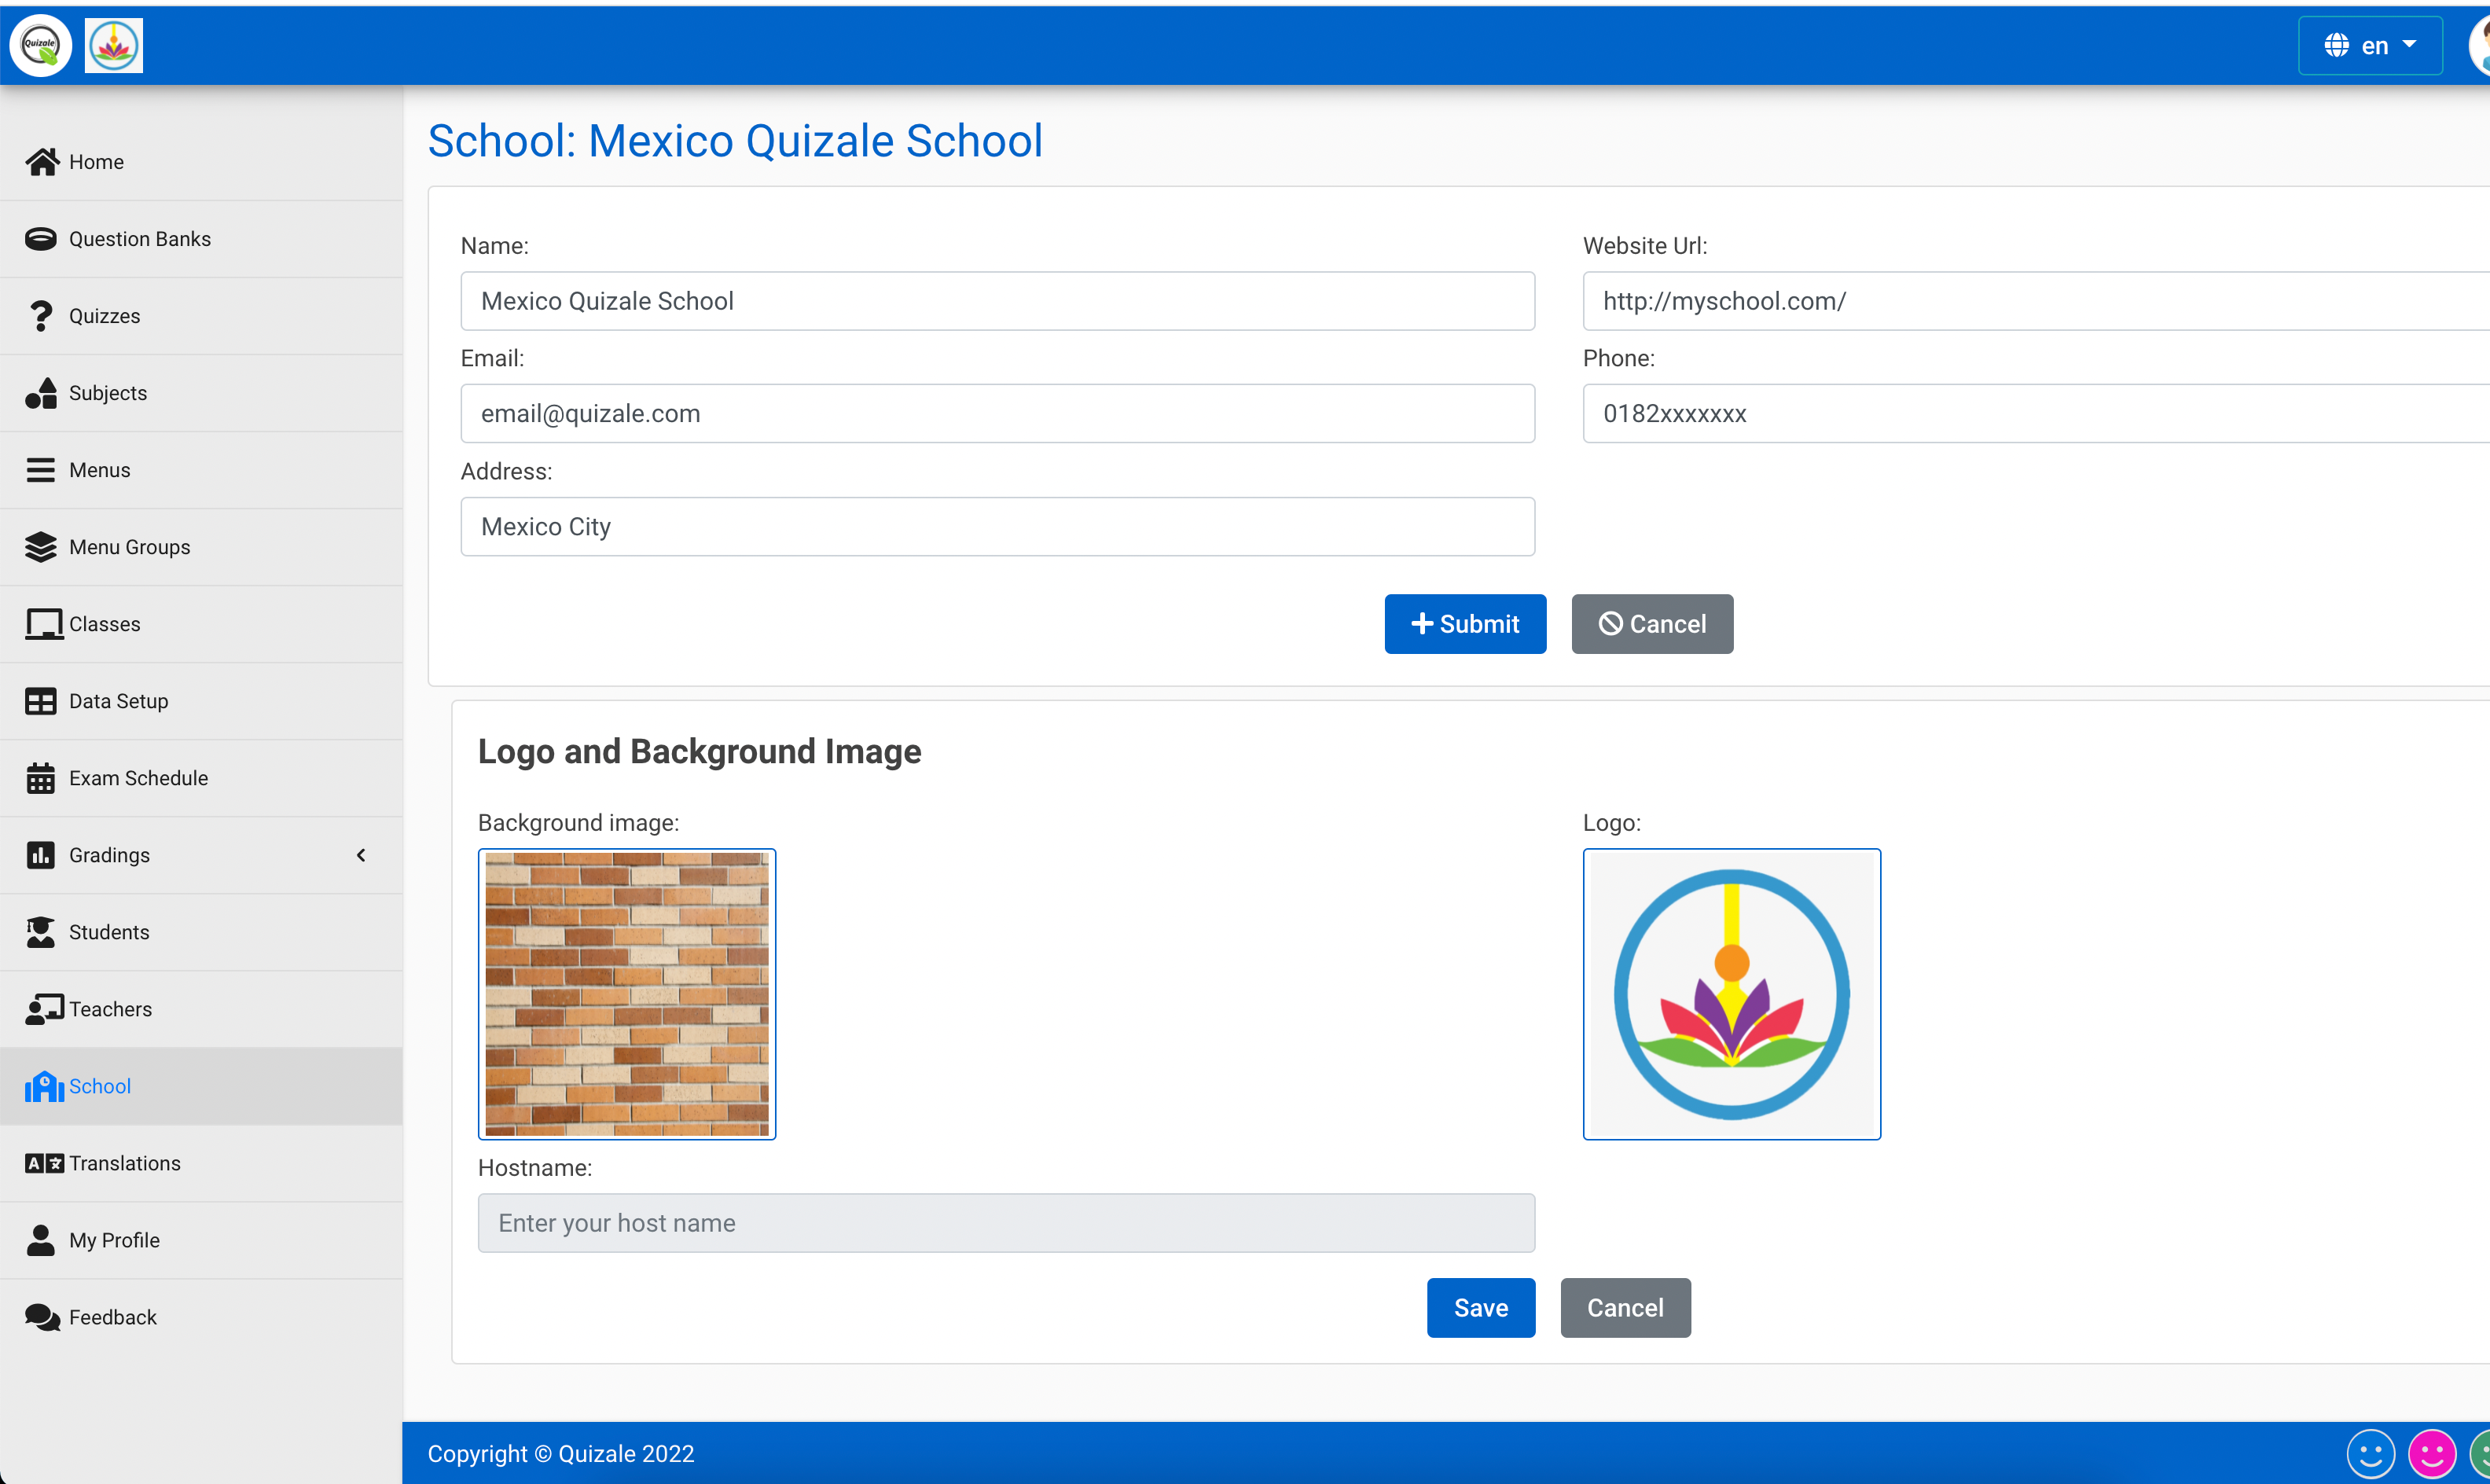Open the language selector dropdown showing en
The width and height of the screenshot is (2490, 1484).
point(2371,44)
